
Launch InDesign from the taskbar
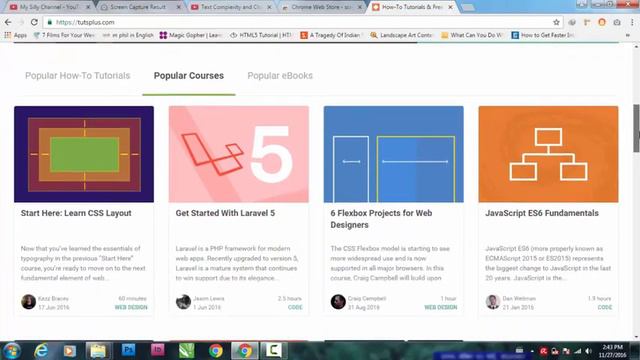[x=158, y=350]
